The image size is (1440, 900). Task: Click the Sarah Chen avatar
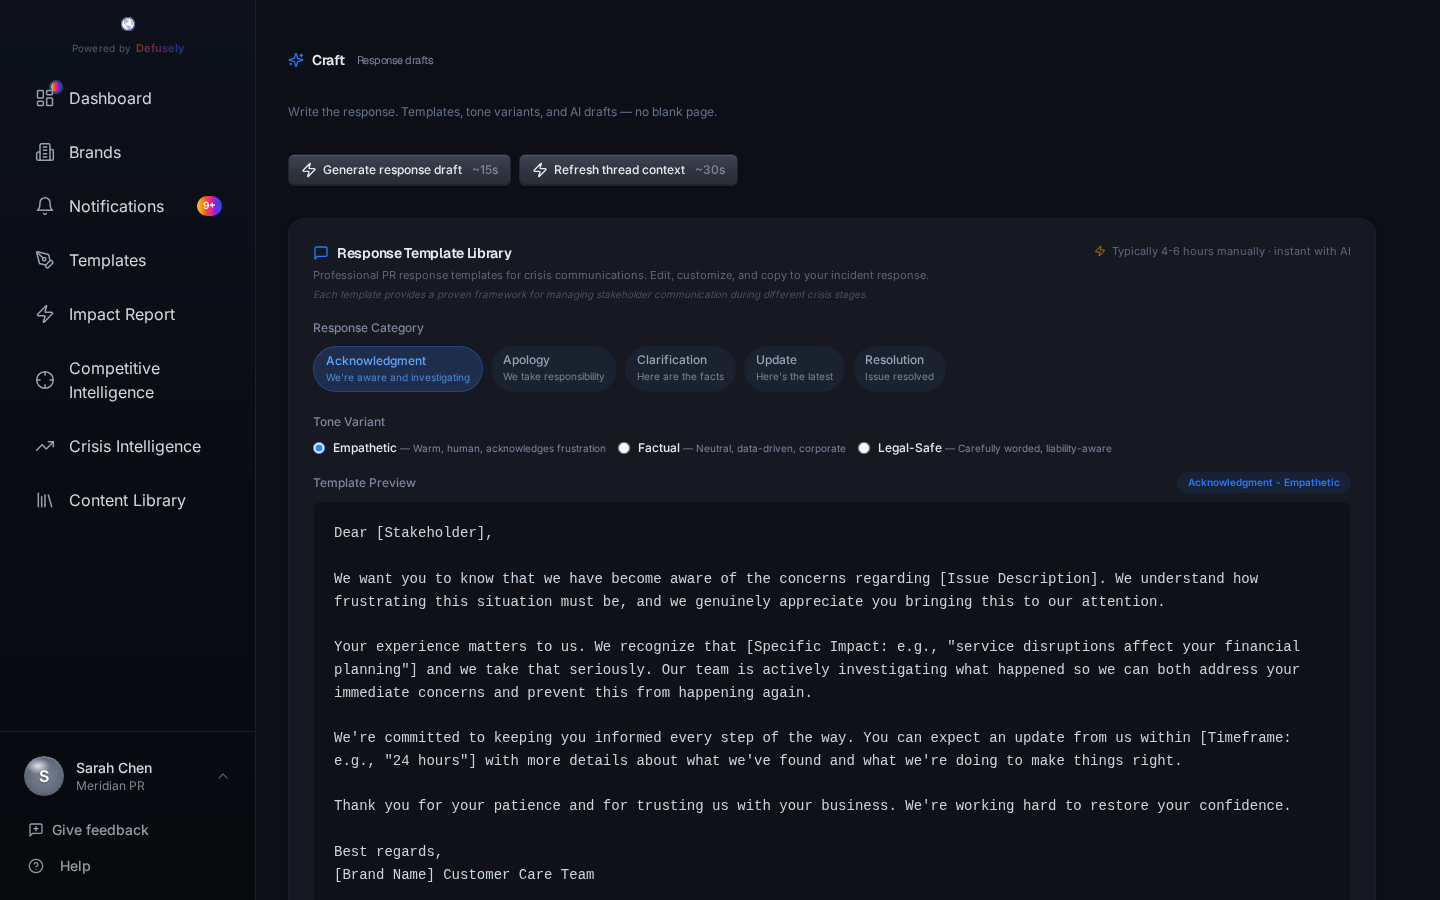click(44, 776)
